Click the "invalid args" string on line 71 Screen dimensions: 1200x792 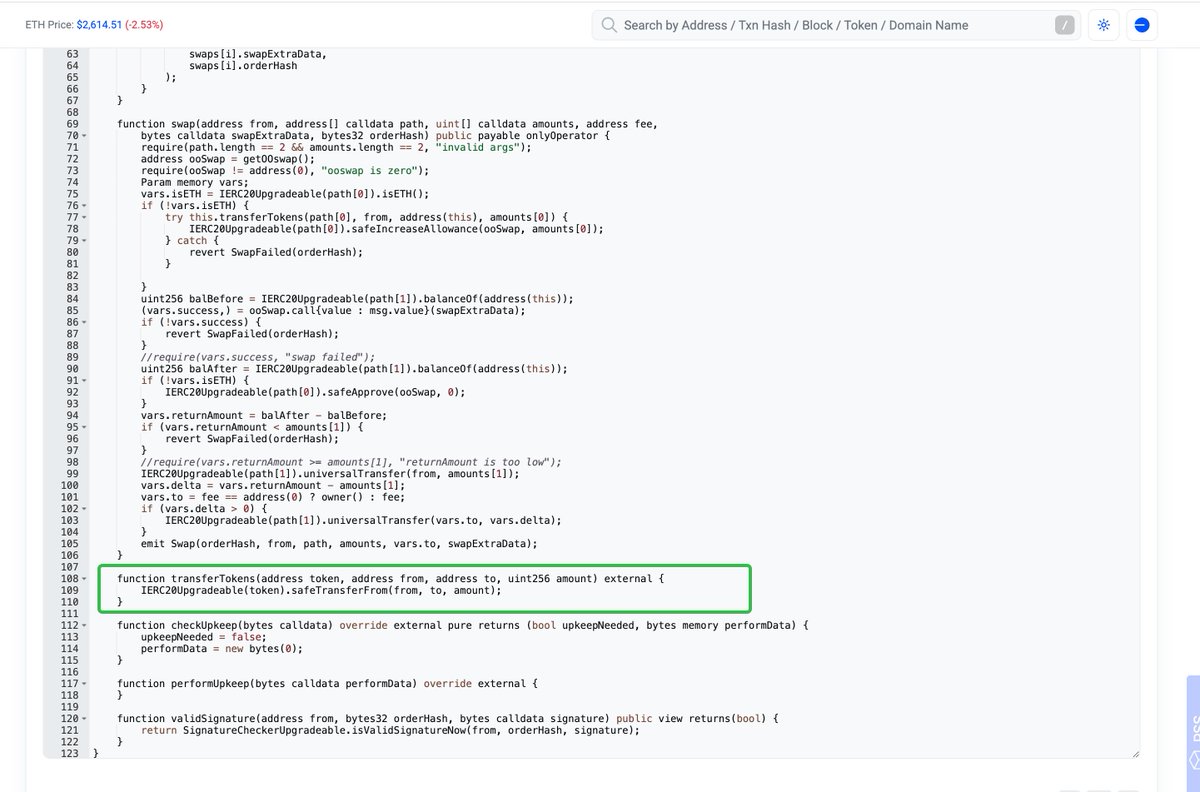click(482, 147)
